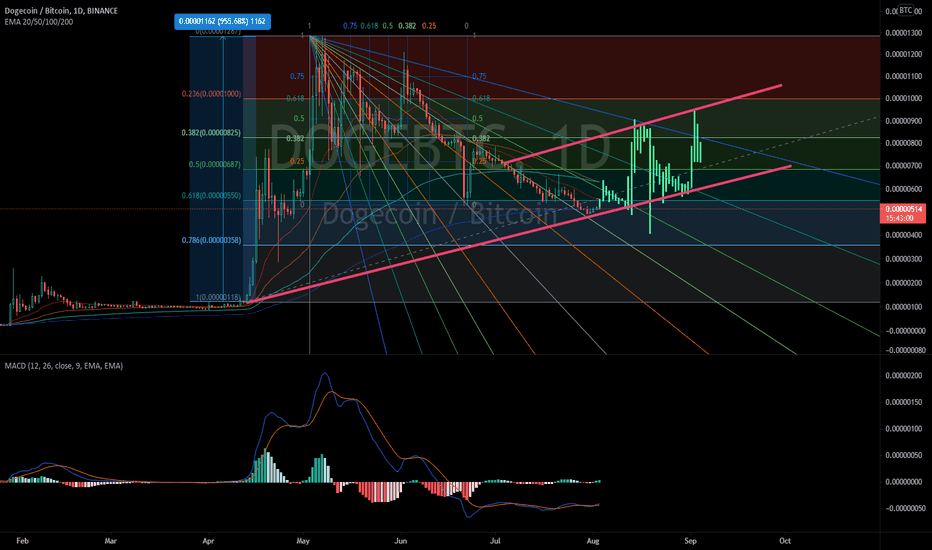Select the lower pink support trendline
932x550 pixels.
click(x=517, y=234)
